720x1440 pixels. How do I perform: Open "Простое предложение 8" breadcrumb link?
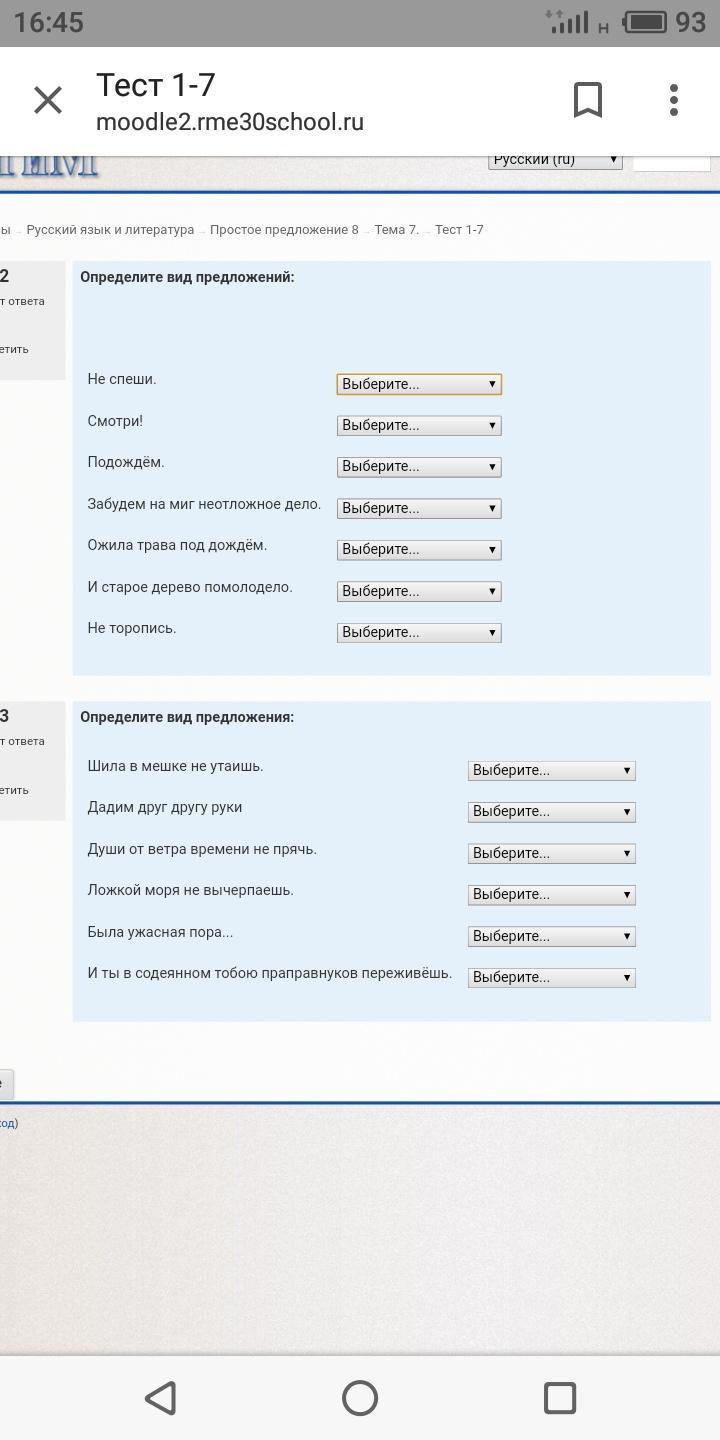284,230
